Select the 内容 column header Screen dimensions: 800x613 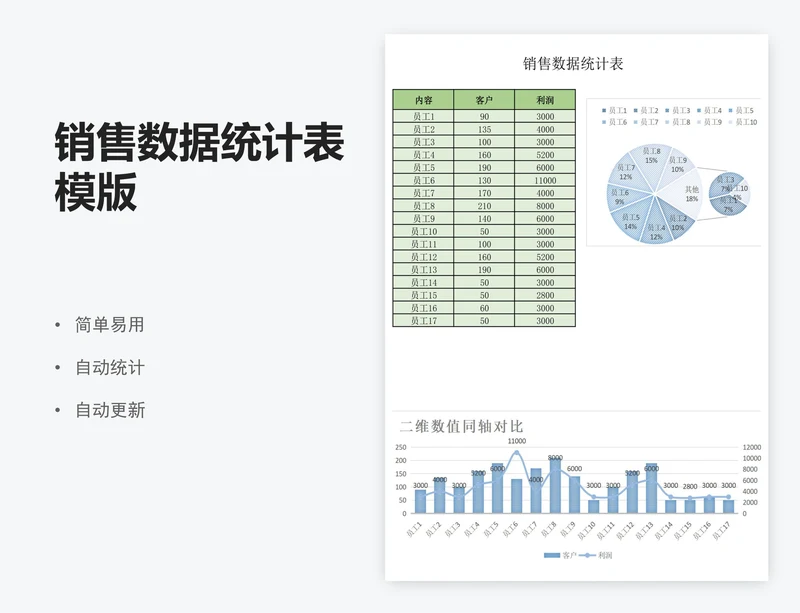(x=423, y=100)
